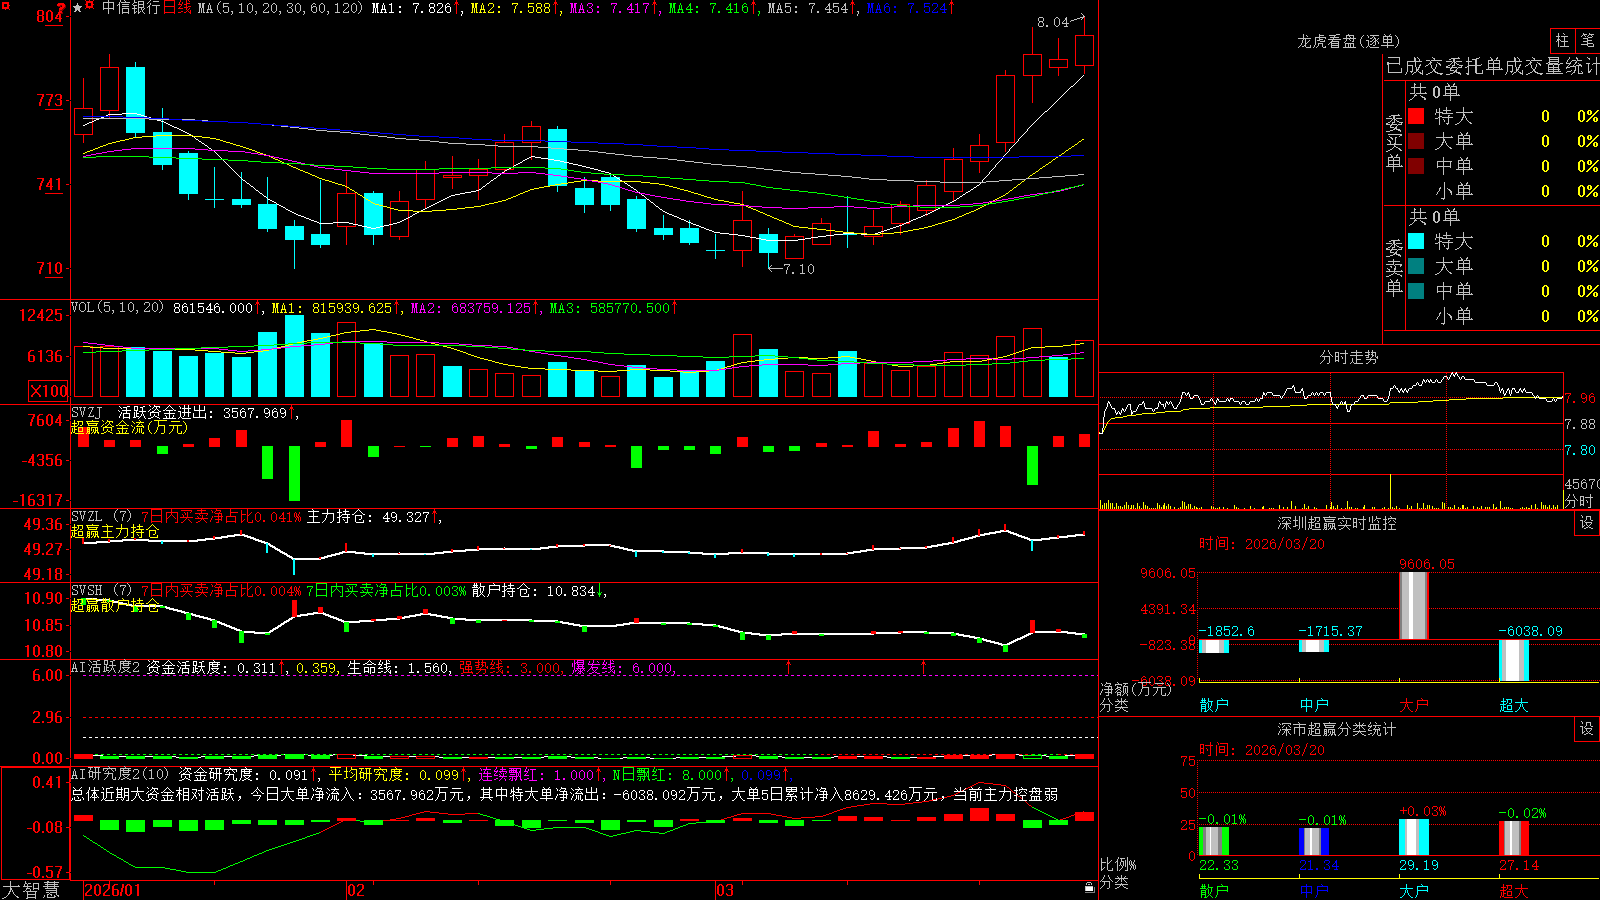Click the 已成交委托单成交量统计 header
Viewport: 1600px width, 900px height.
pos(1492,66)
